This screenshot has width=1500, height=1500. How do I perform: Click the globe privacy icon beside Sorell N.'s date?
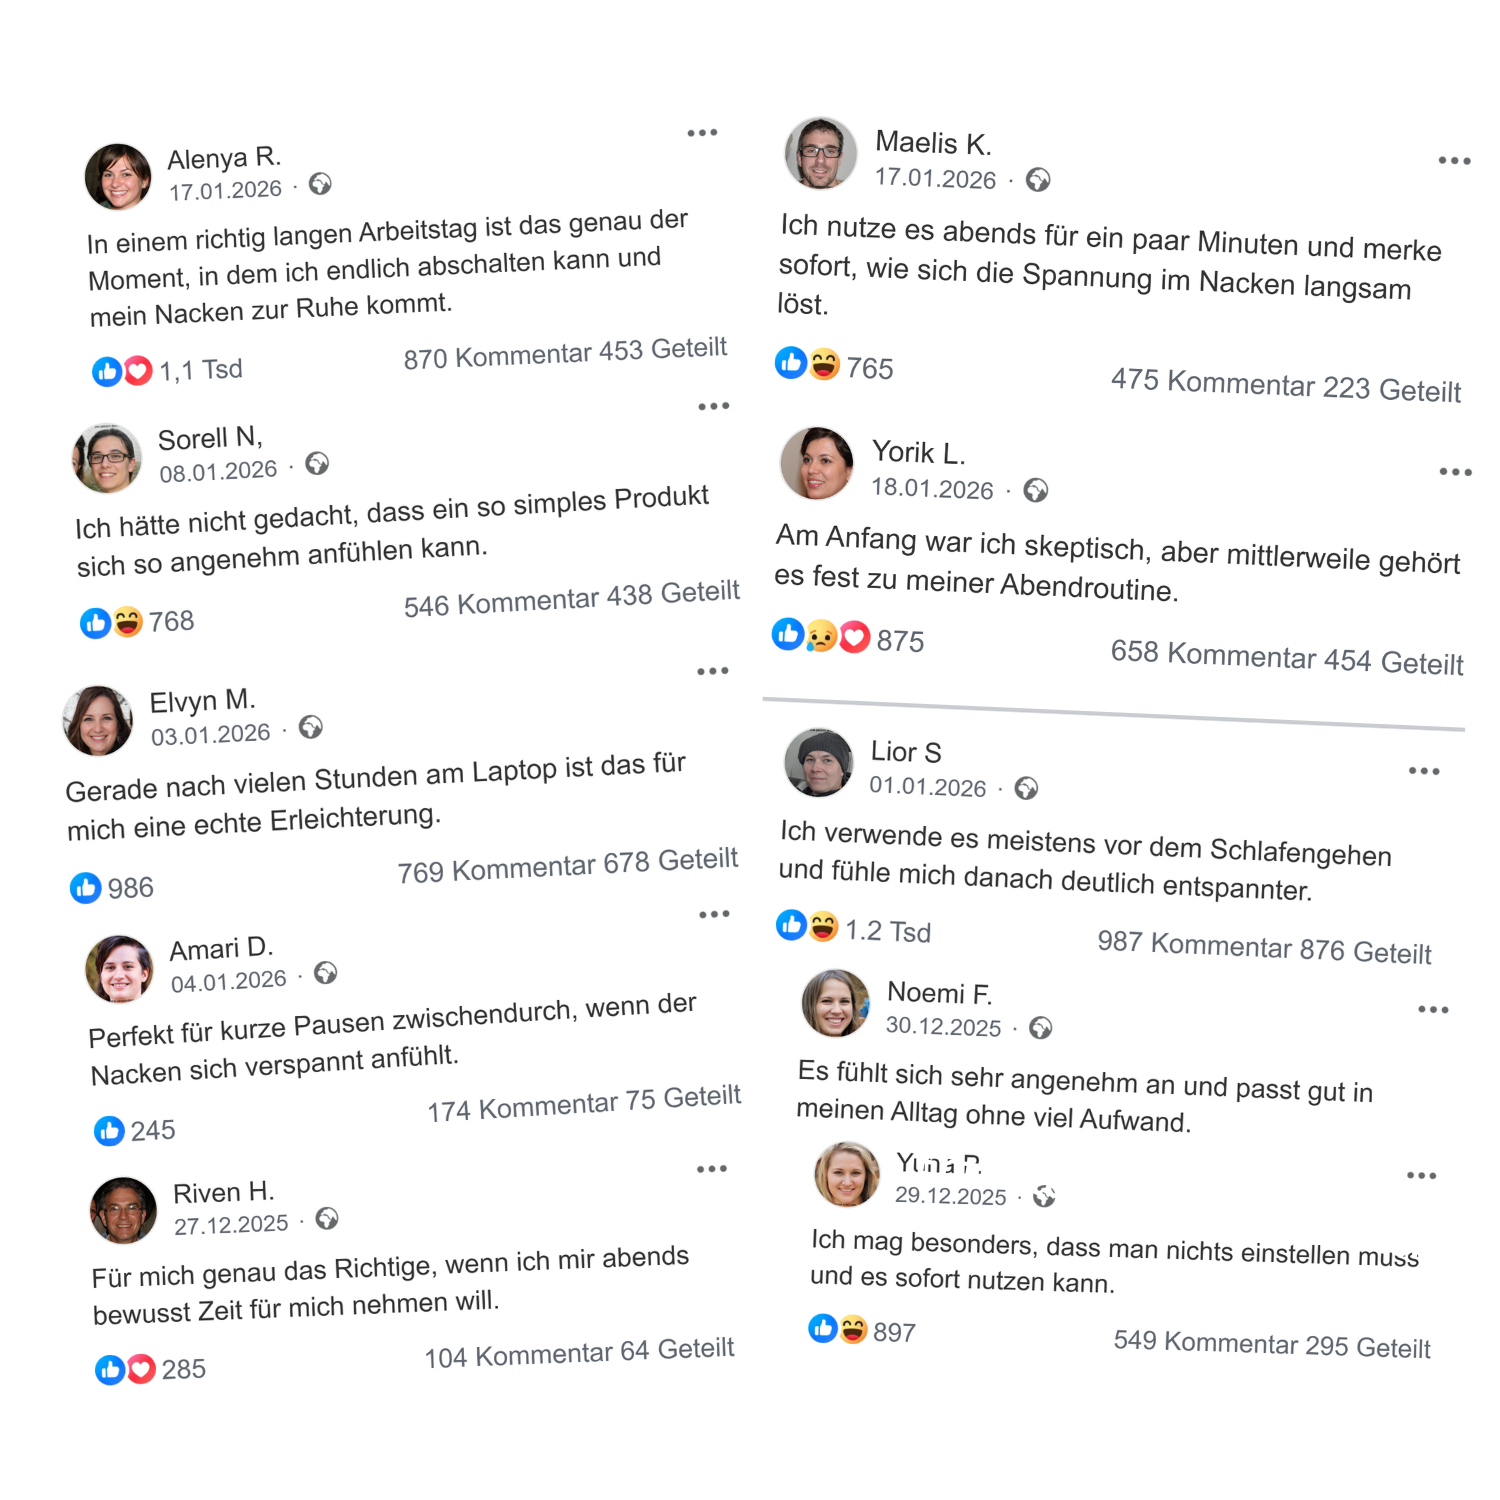(317, 463)
